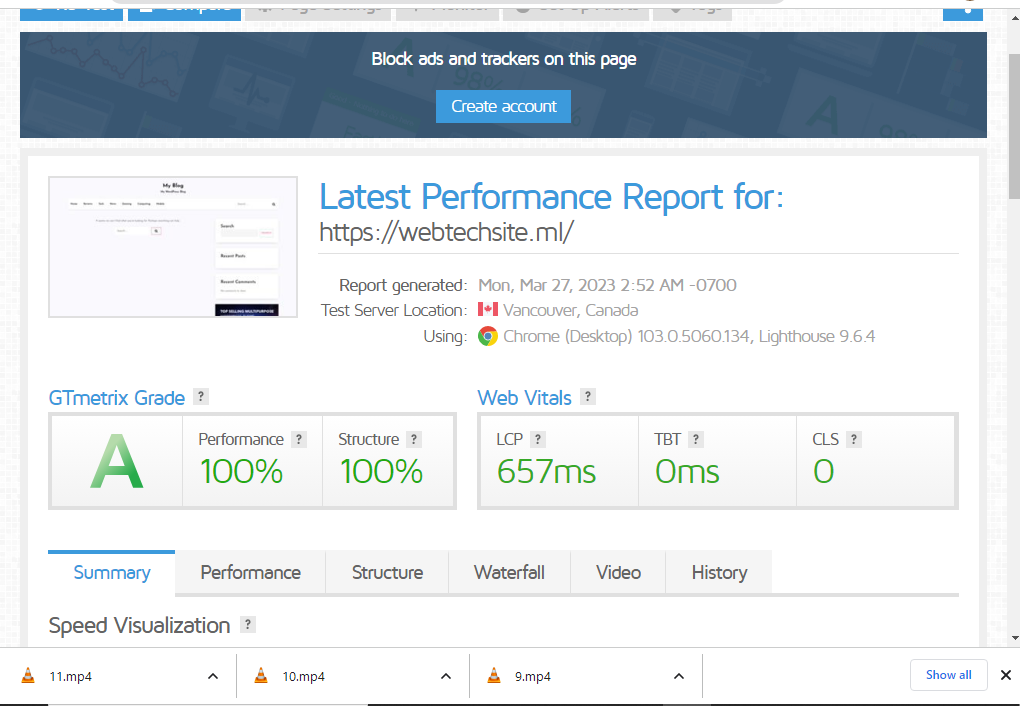Expand the options chevron for 11.mp4
1020x706 pixels.
click(213, 676)
